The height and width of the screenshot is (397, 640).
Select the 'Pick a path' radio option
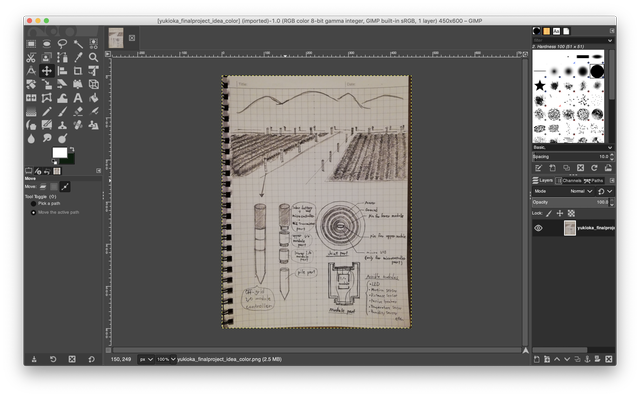[x=34, y=204]
